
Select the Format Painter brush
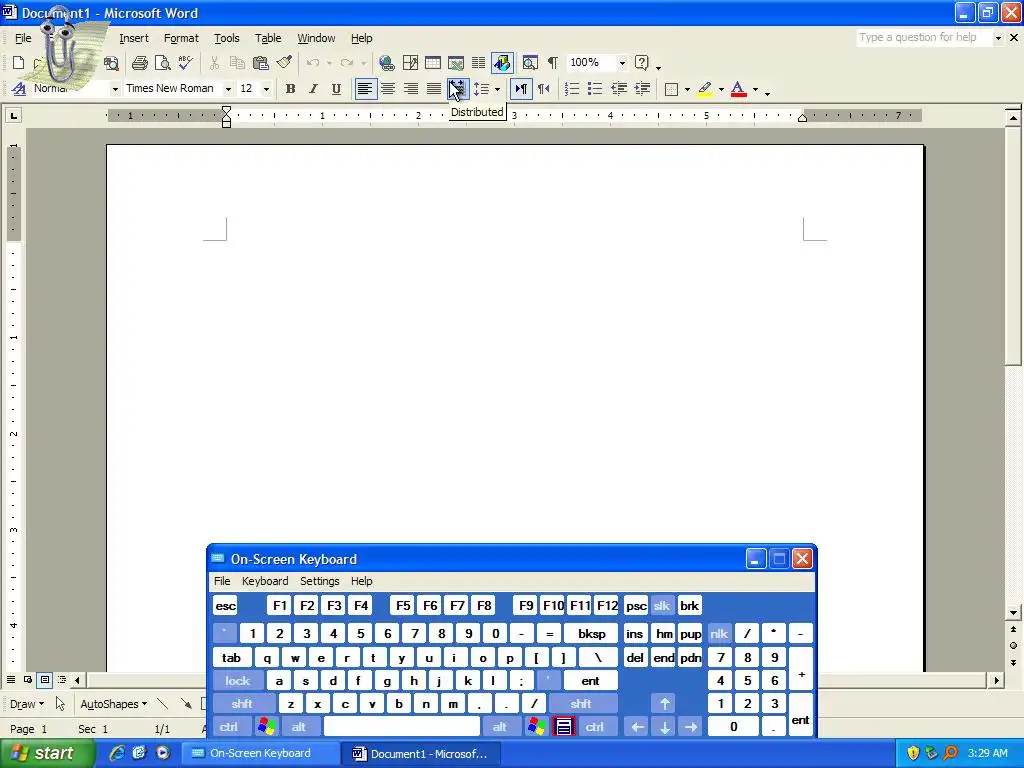point(284,63)
